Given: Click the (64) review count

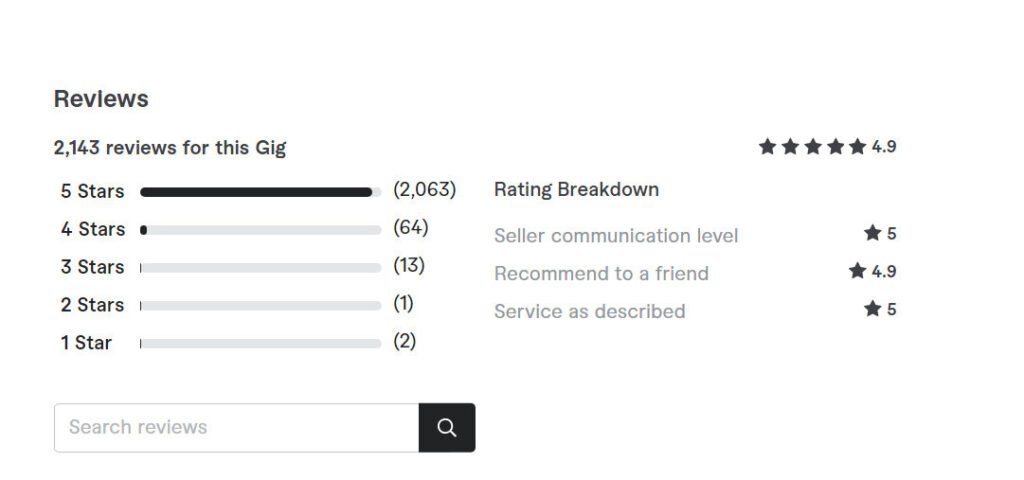Looking at the screenshot, I should pyautogui.click(x=411, y=228).
